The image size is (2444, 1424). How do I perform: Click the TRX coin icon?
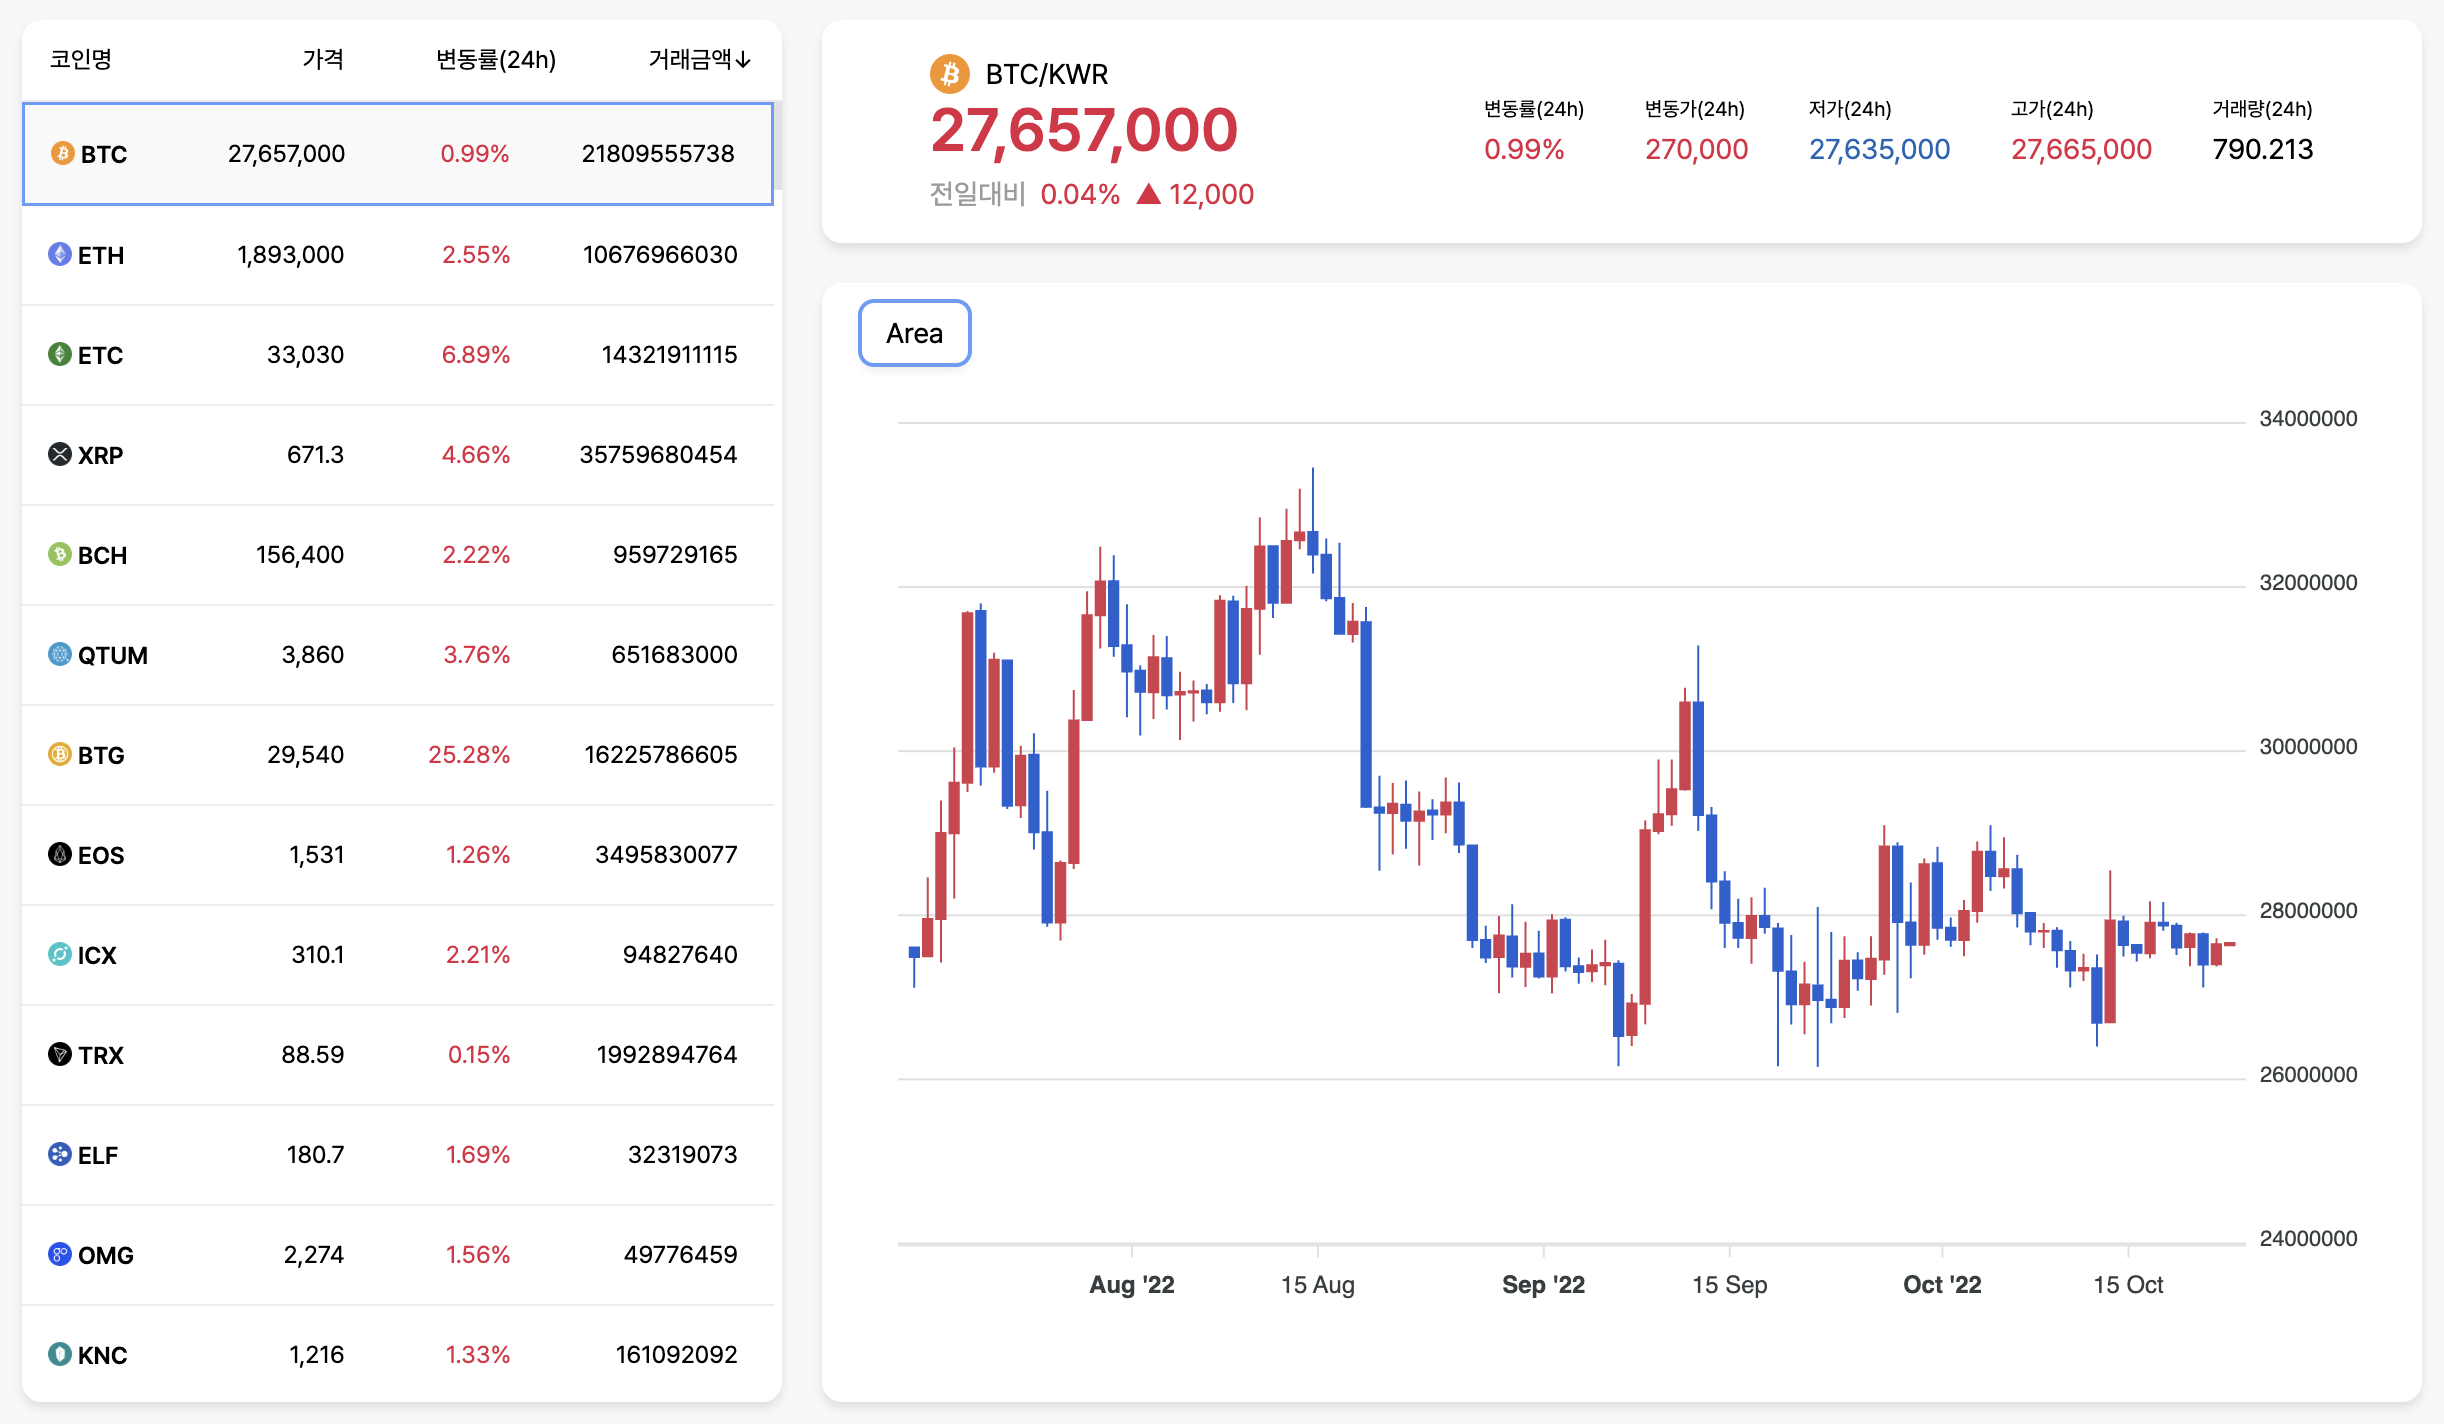coord(61,1055)
